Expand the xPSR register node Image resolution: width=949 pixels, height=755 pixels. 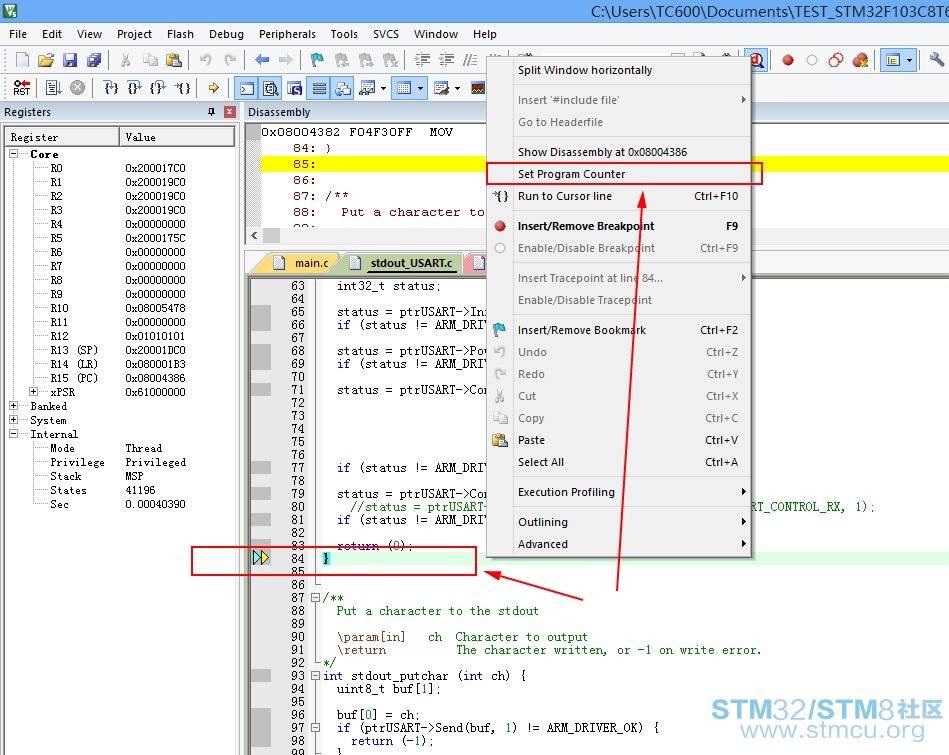(33, 392)
